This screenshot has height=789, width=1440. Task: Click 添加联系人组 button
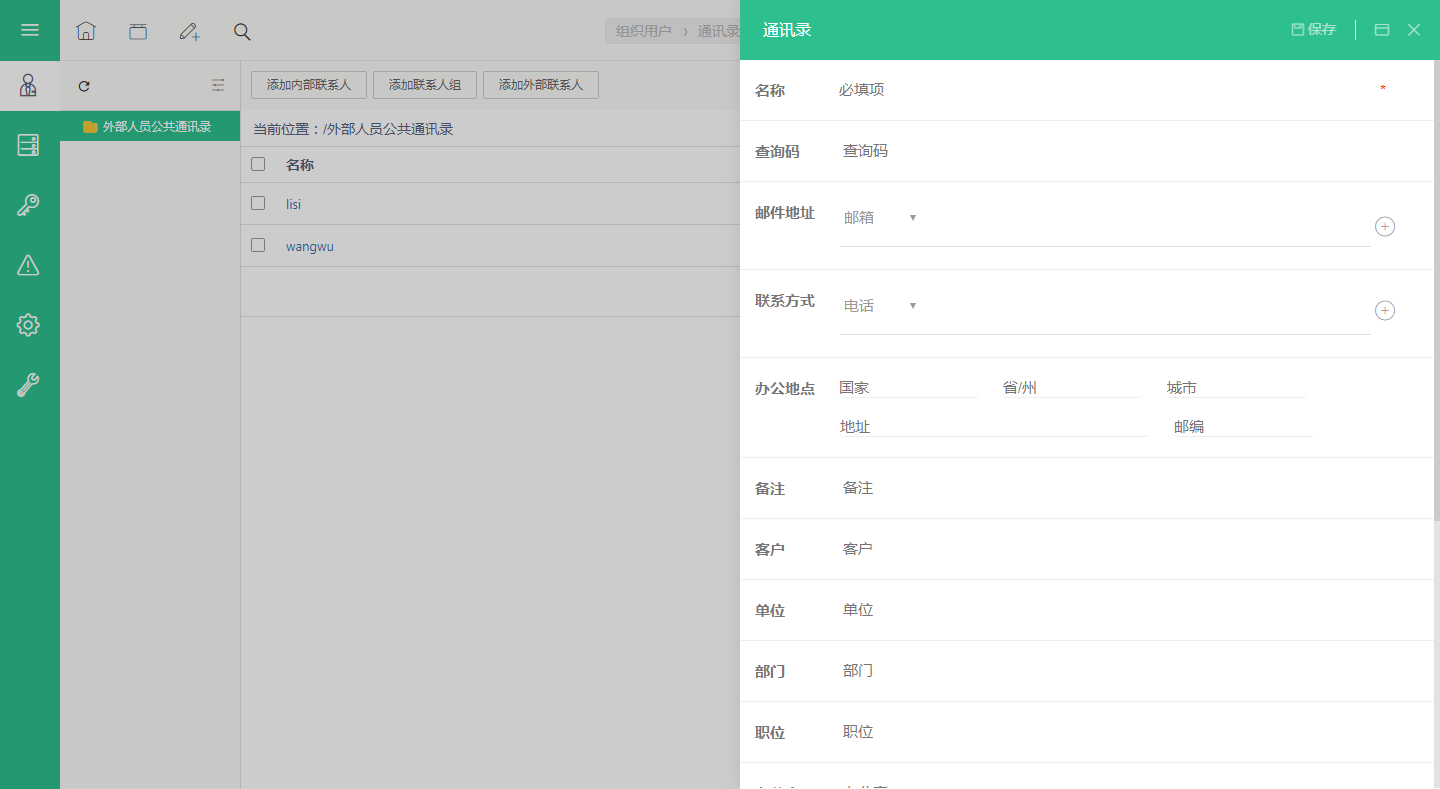[425, 85]
